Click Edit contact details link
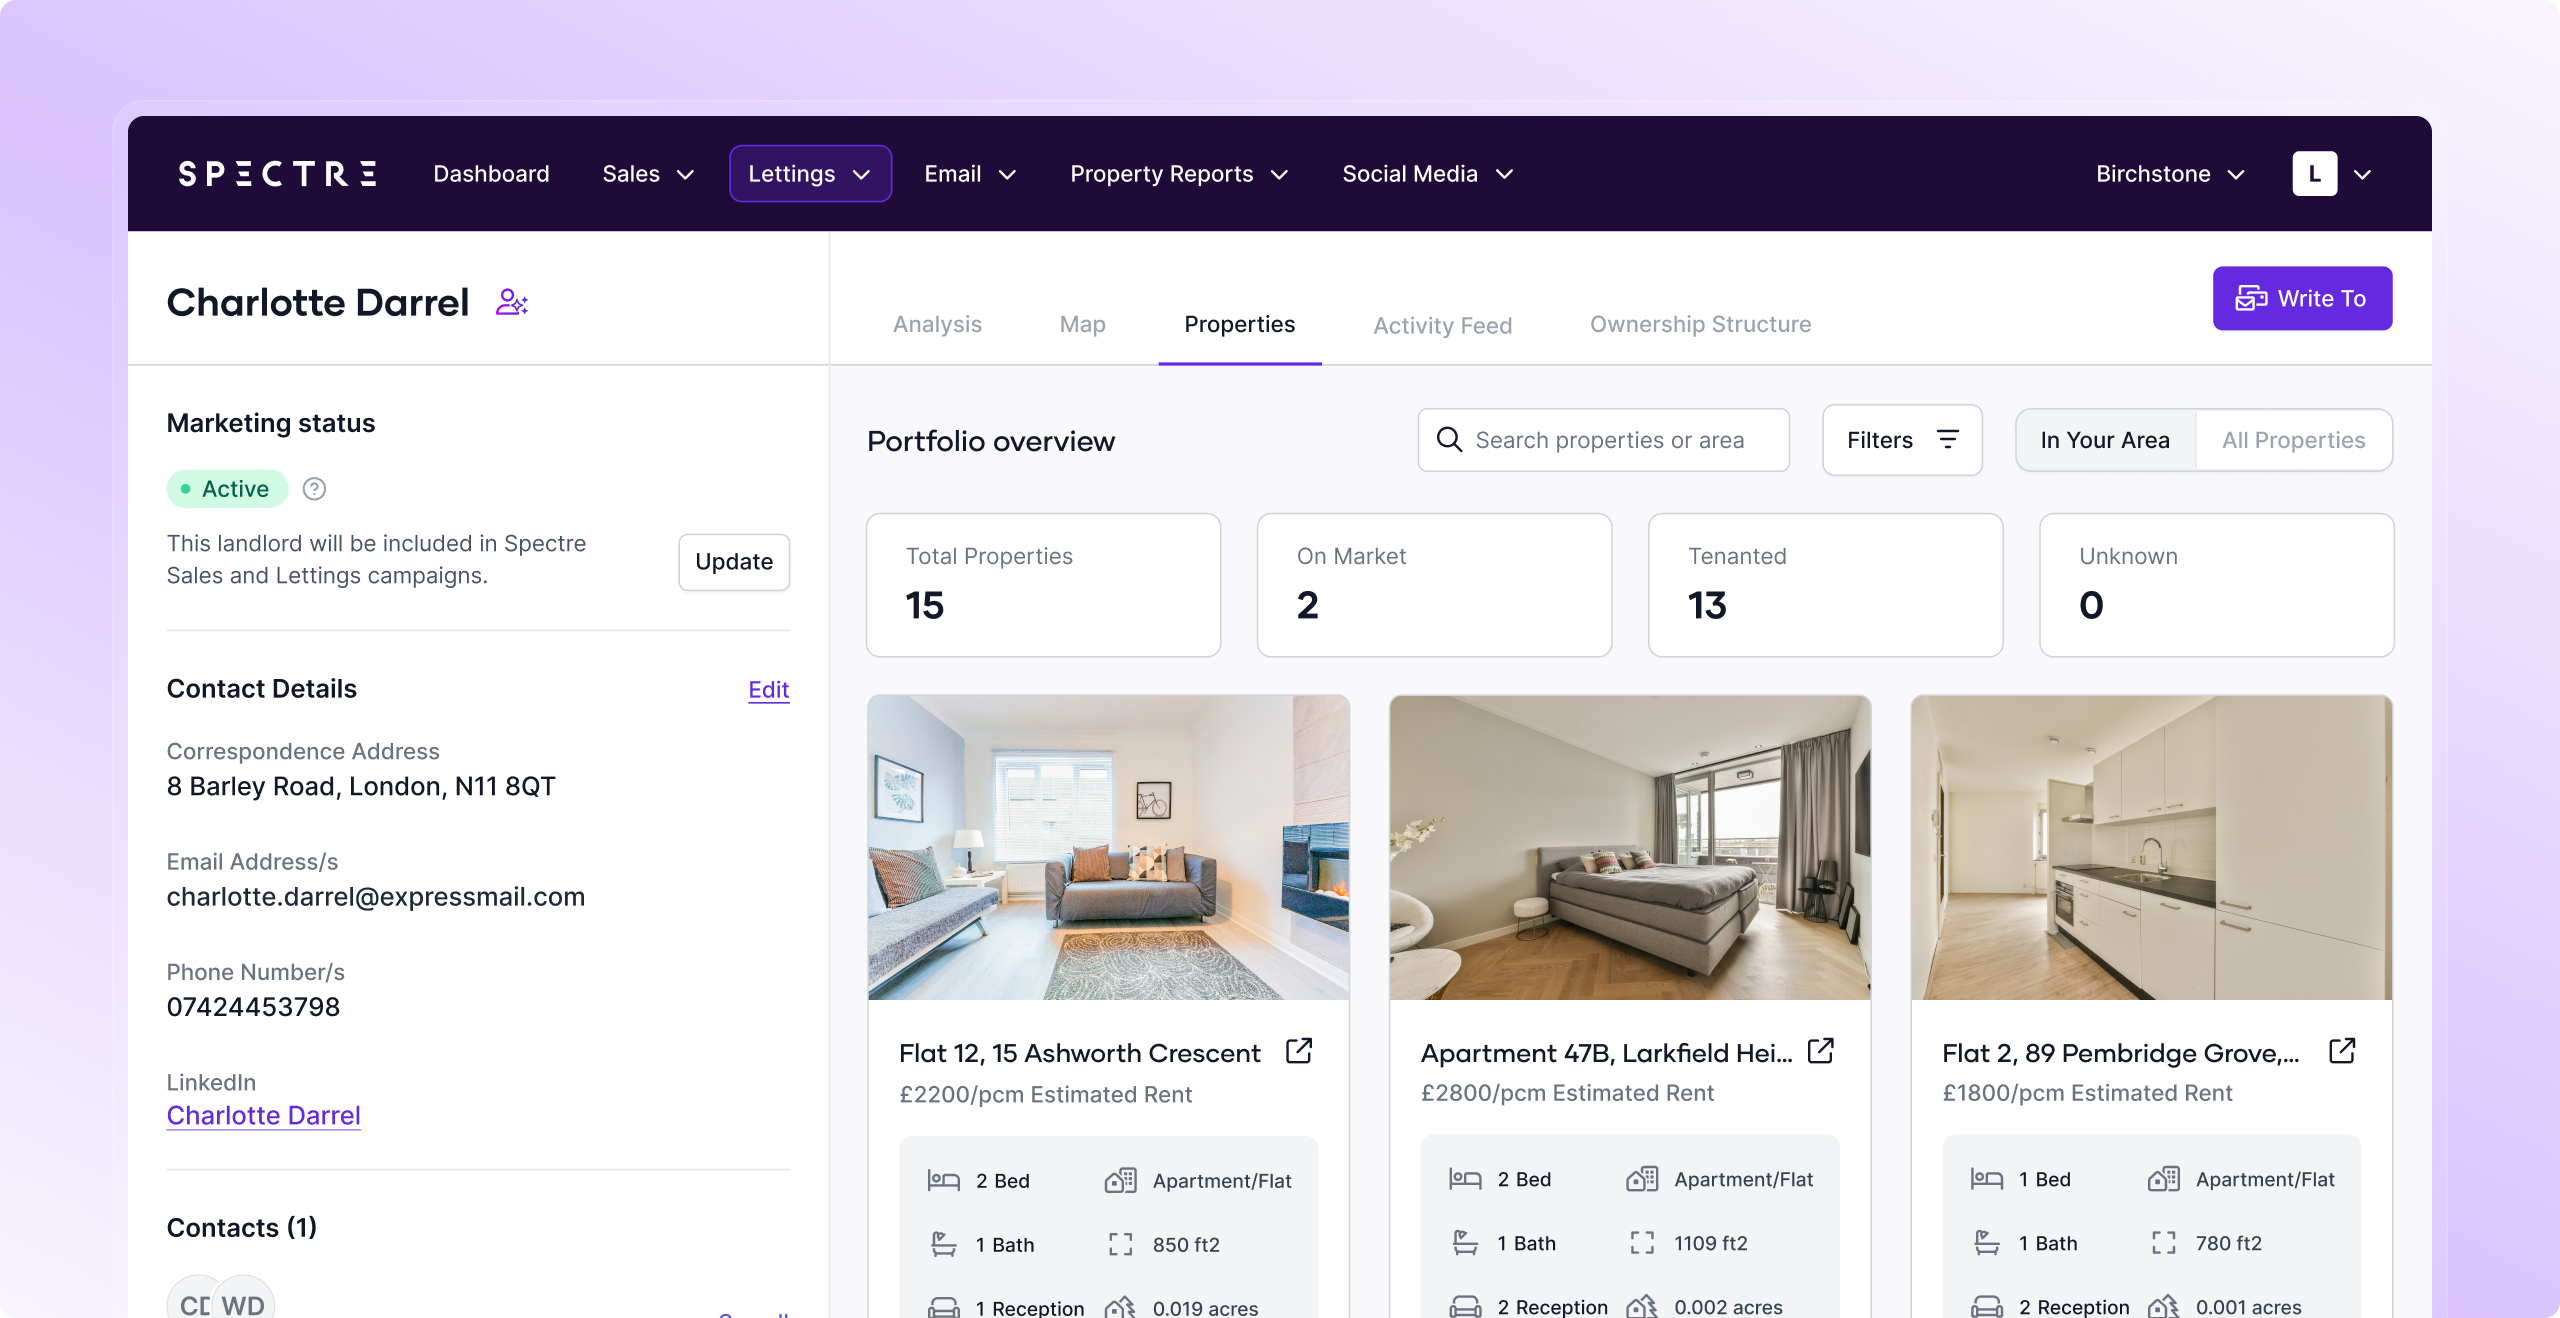 point(768,690)
